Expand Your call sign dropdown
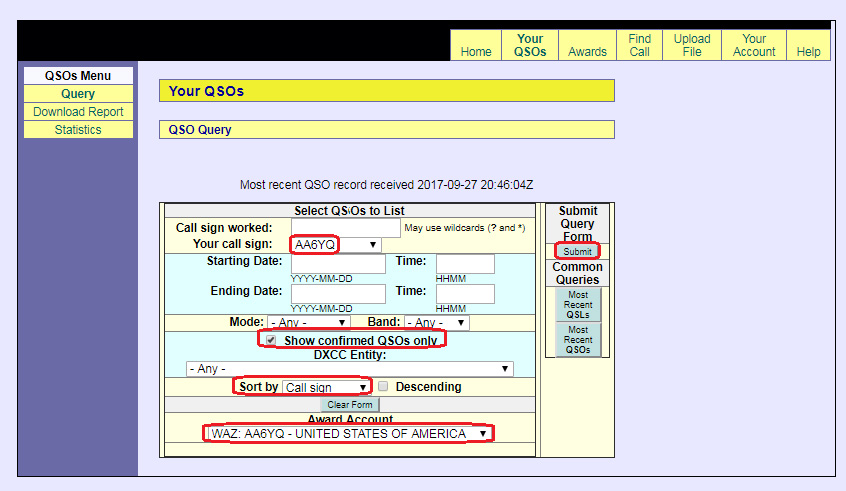The image size is (846, 491). tap(335, 245)
